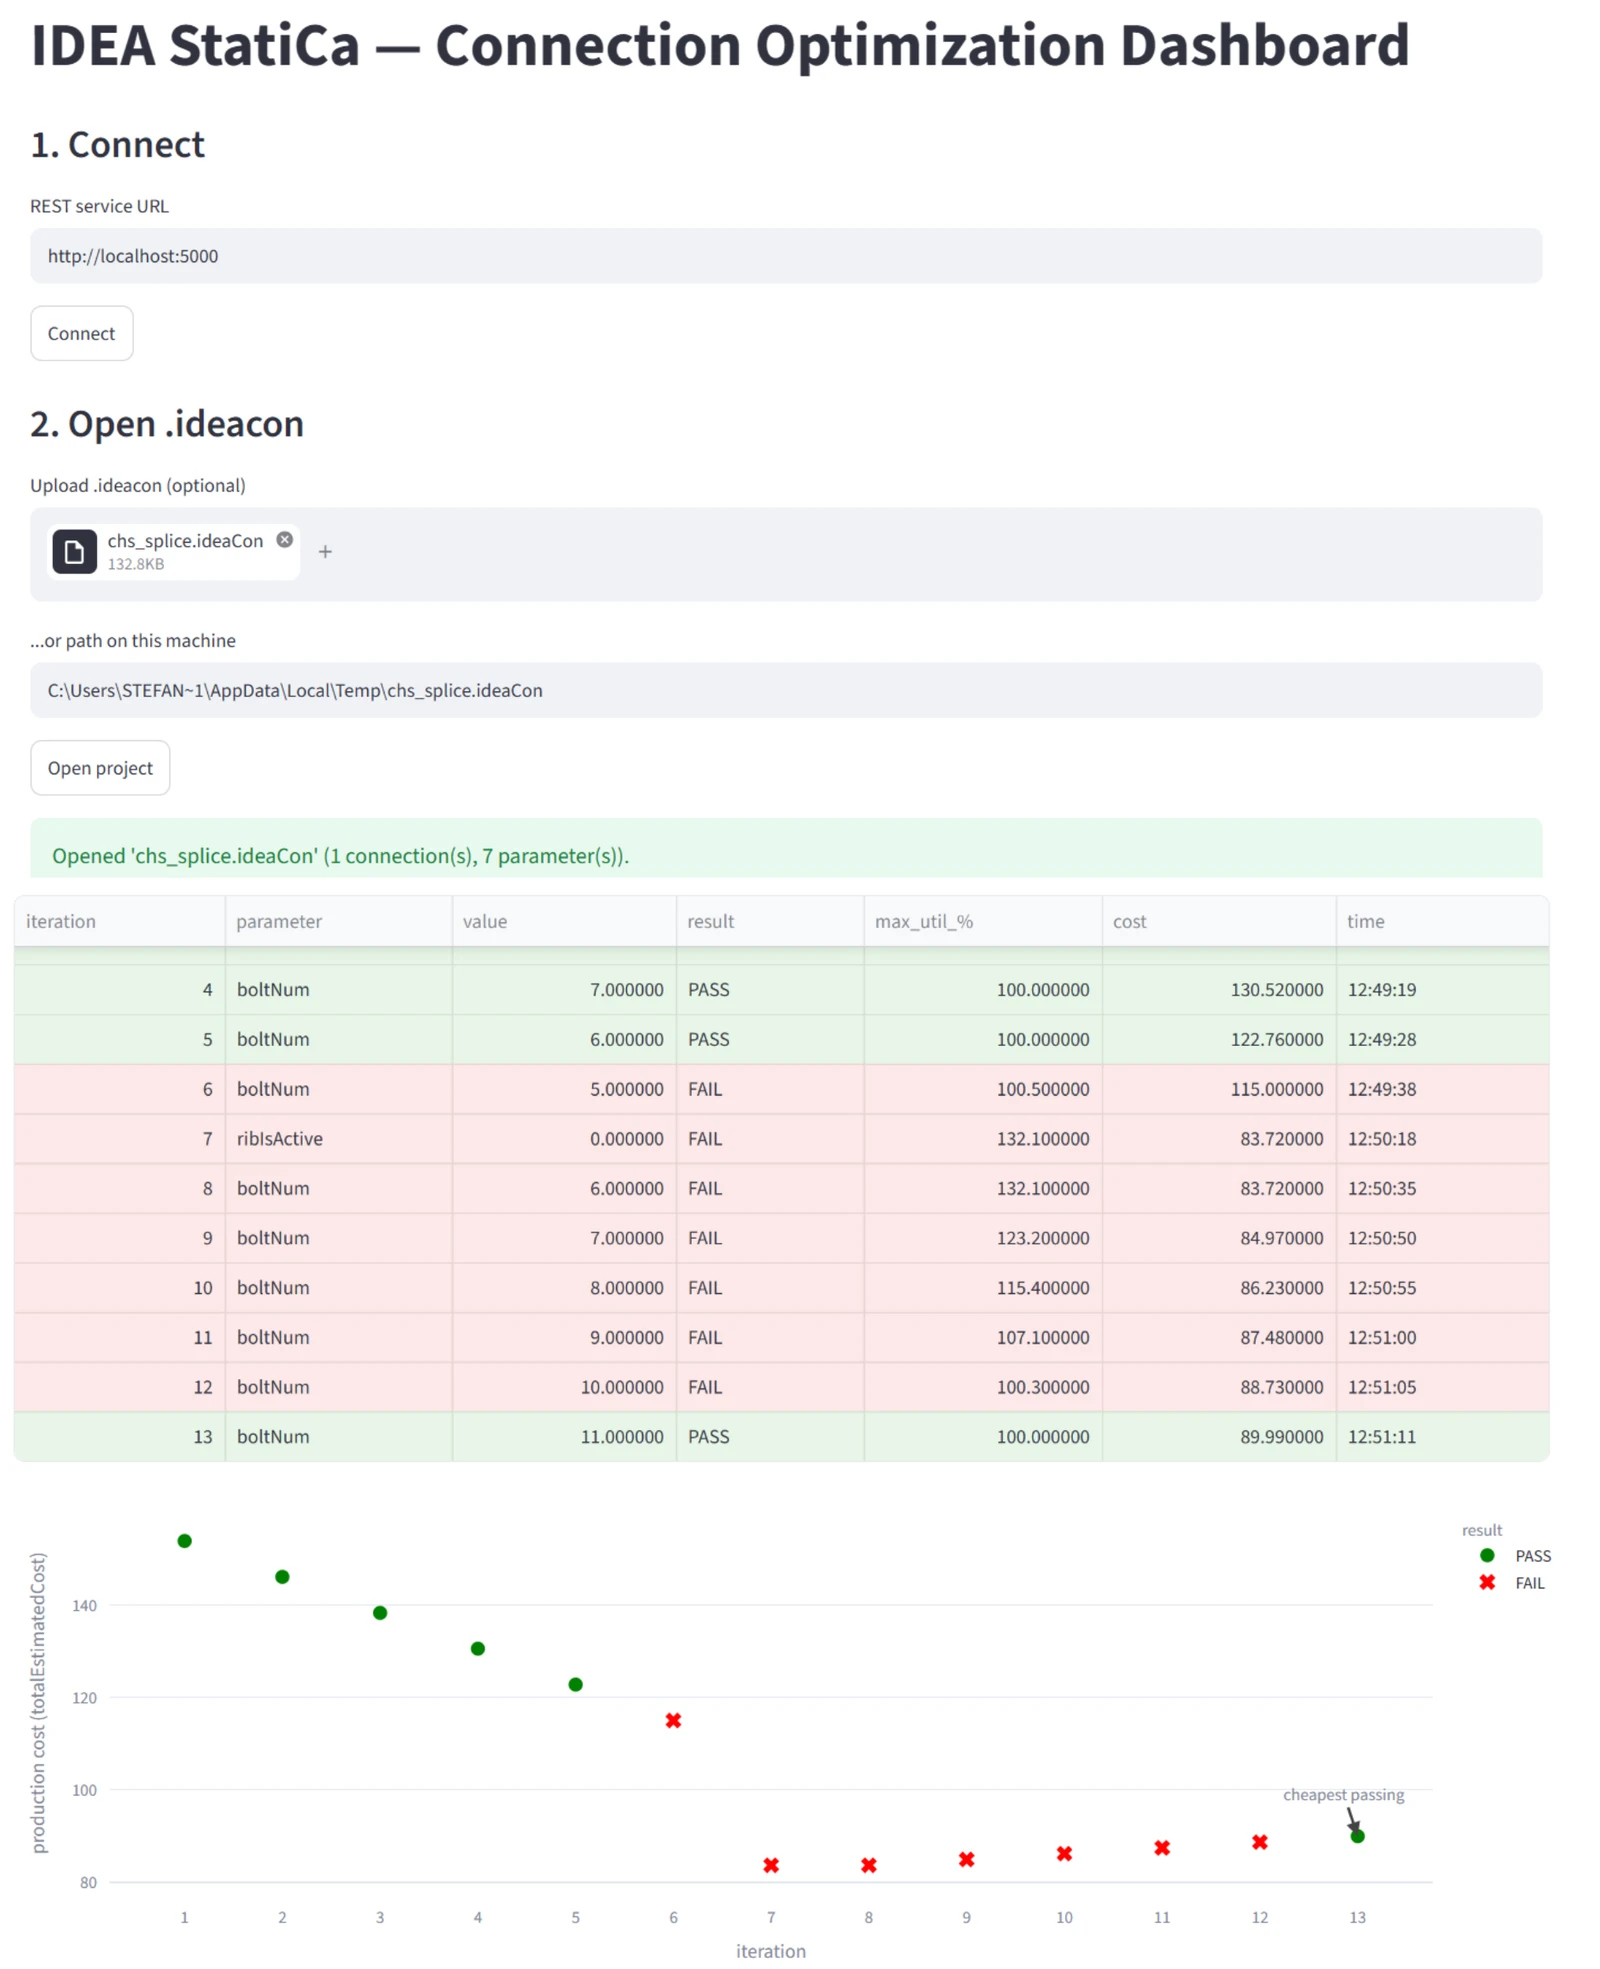Select the 12:49:19 time cell
The height and width of the screenshot is (1969, 1600).
coord(1442,990)
